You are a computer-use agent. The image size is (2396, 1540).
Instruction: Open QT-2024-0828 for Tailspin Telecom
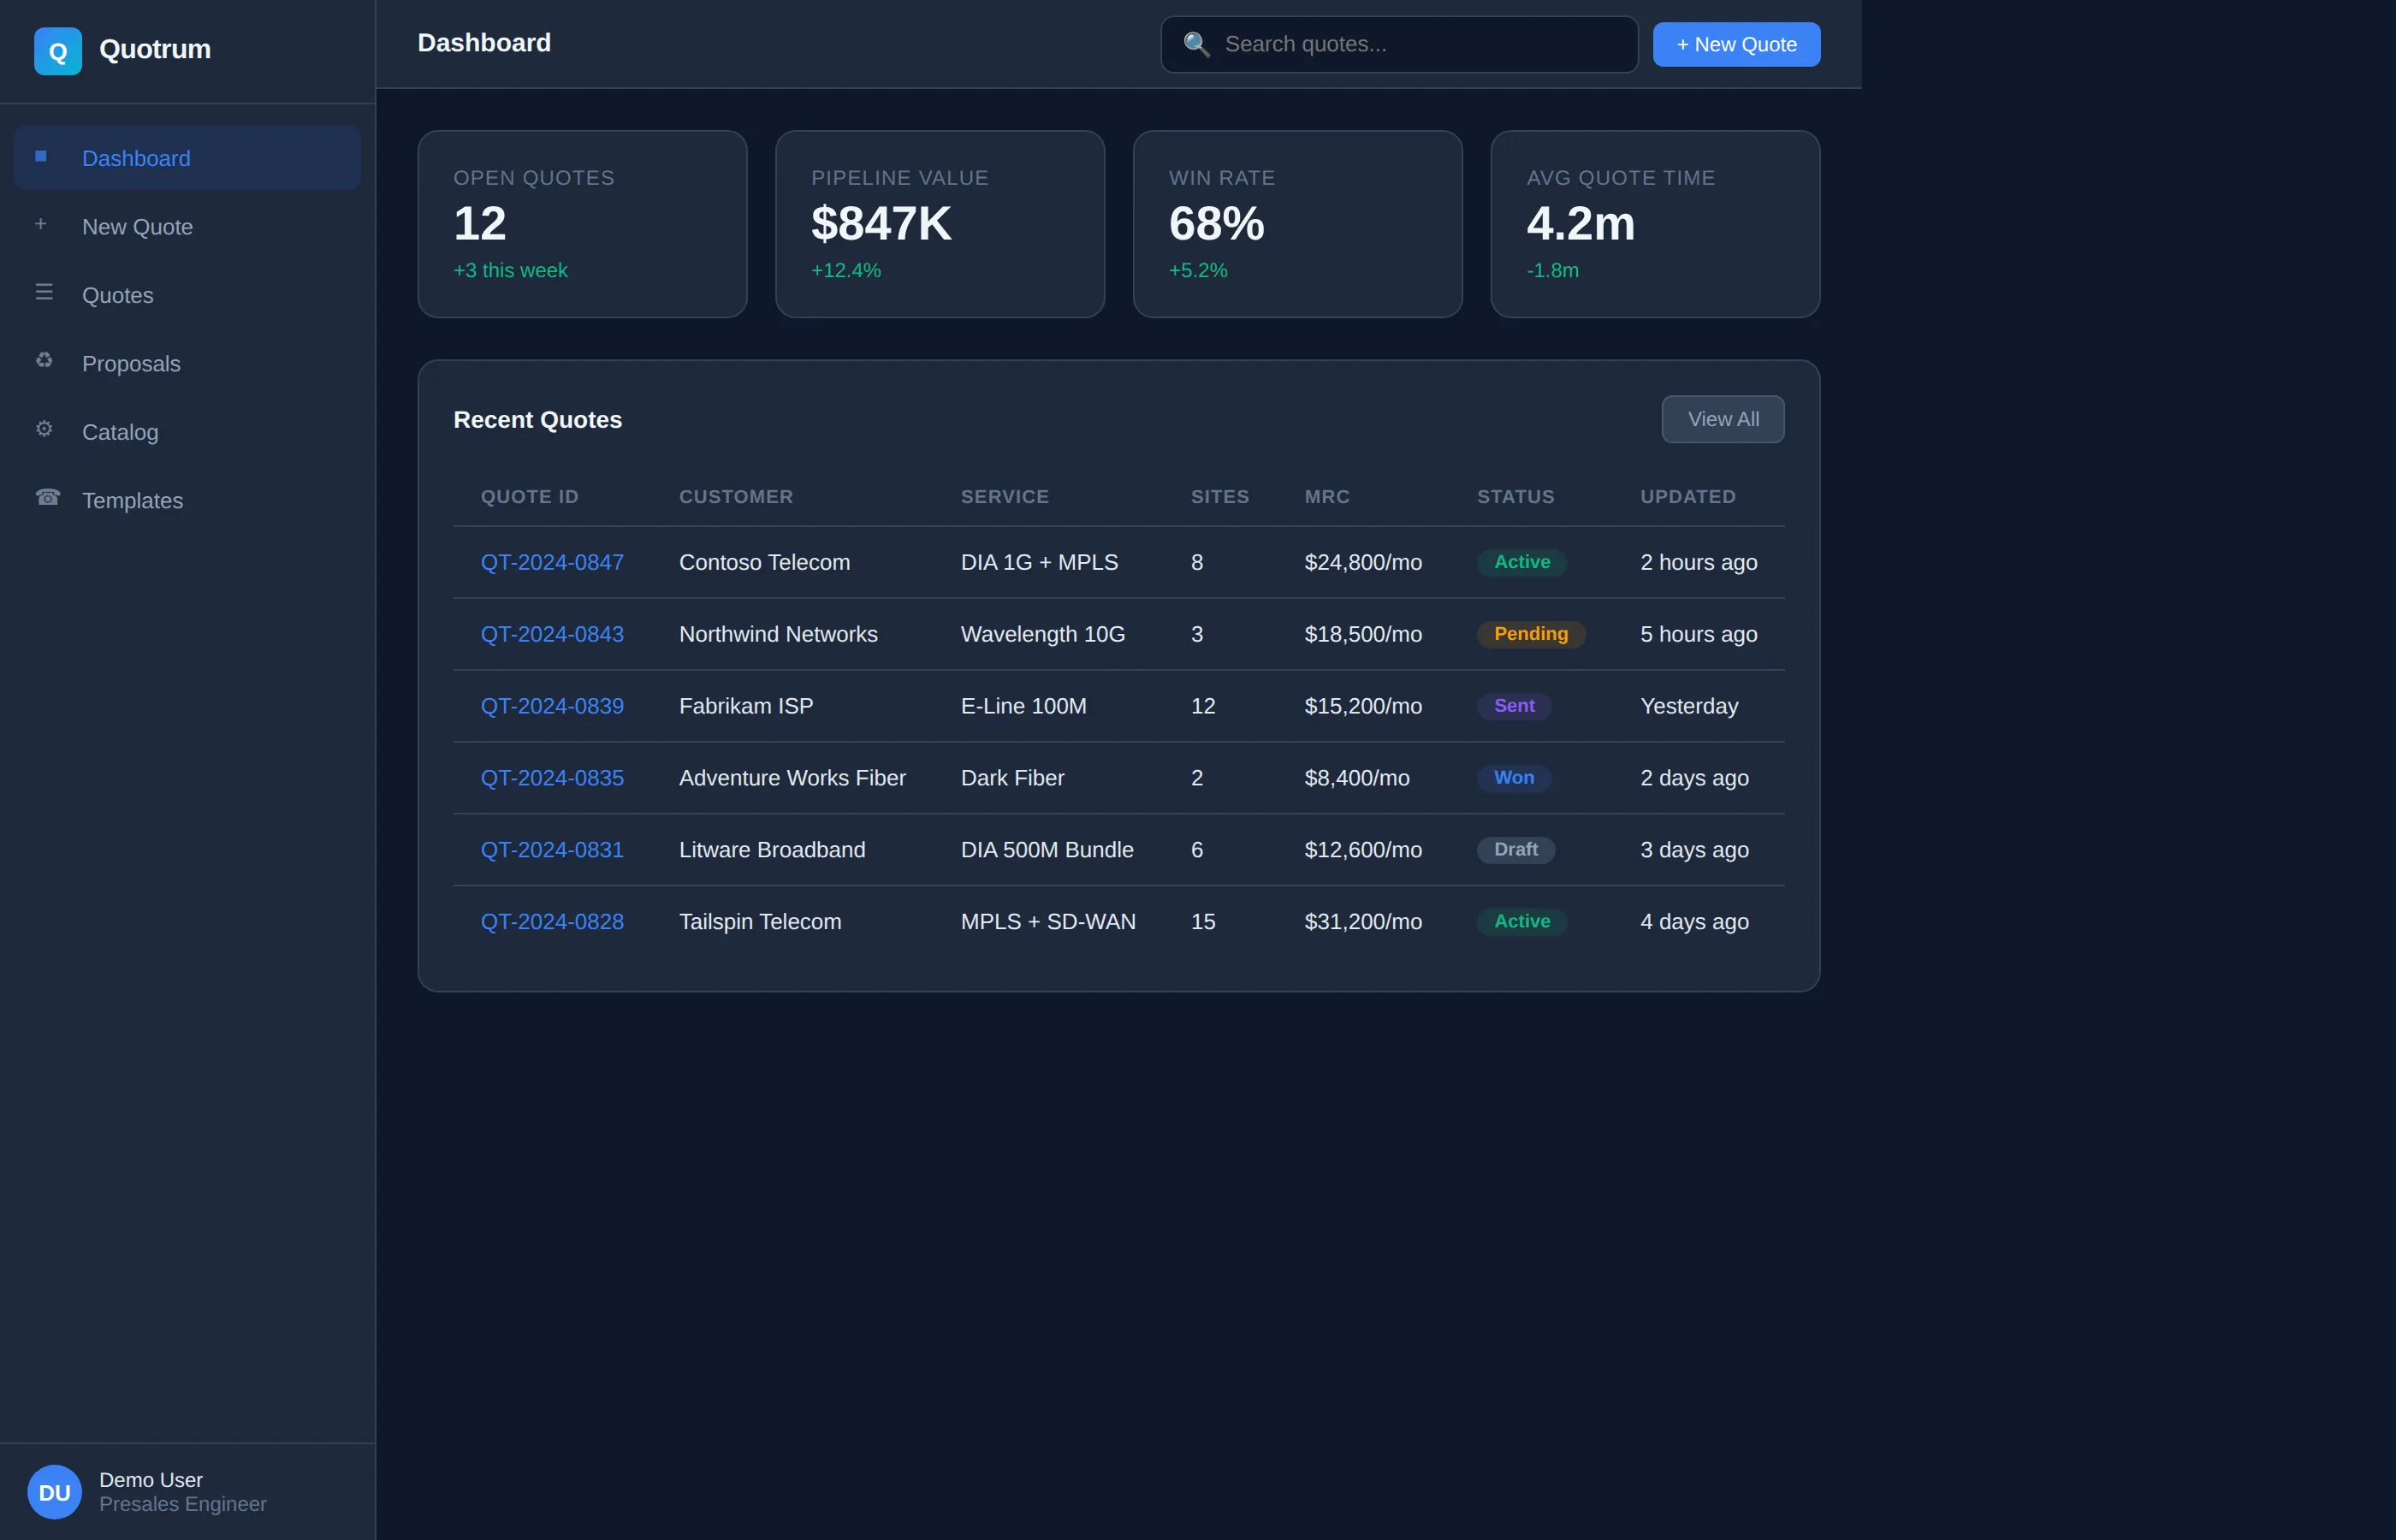tap(551, 921)
